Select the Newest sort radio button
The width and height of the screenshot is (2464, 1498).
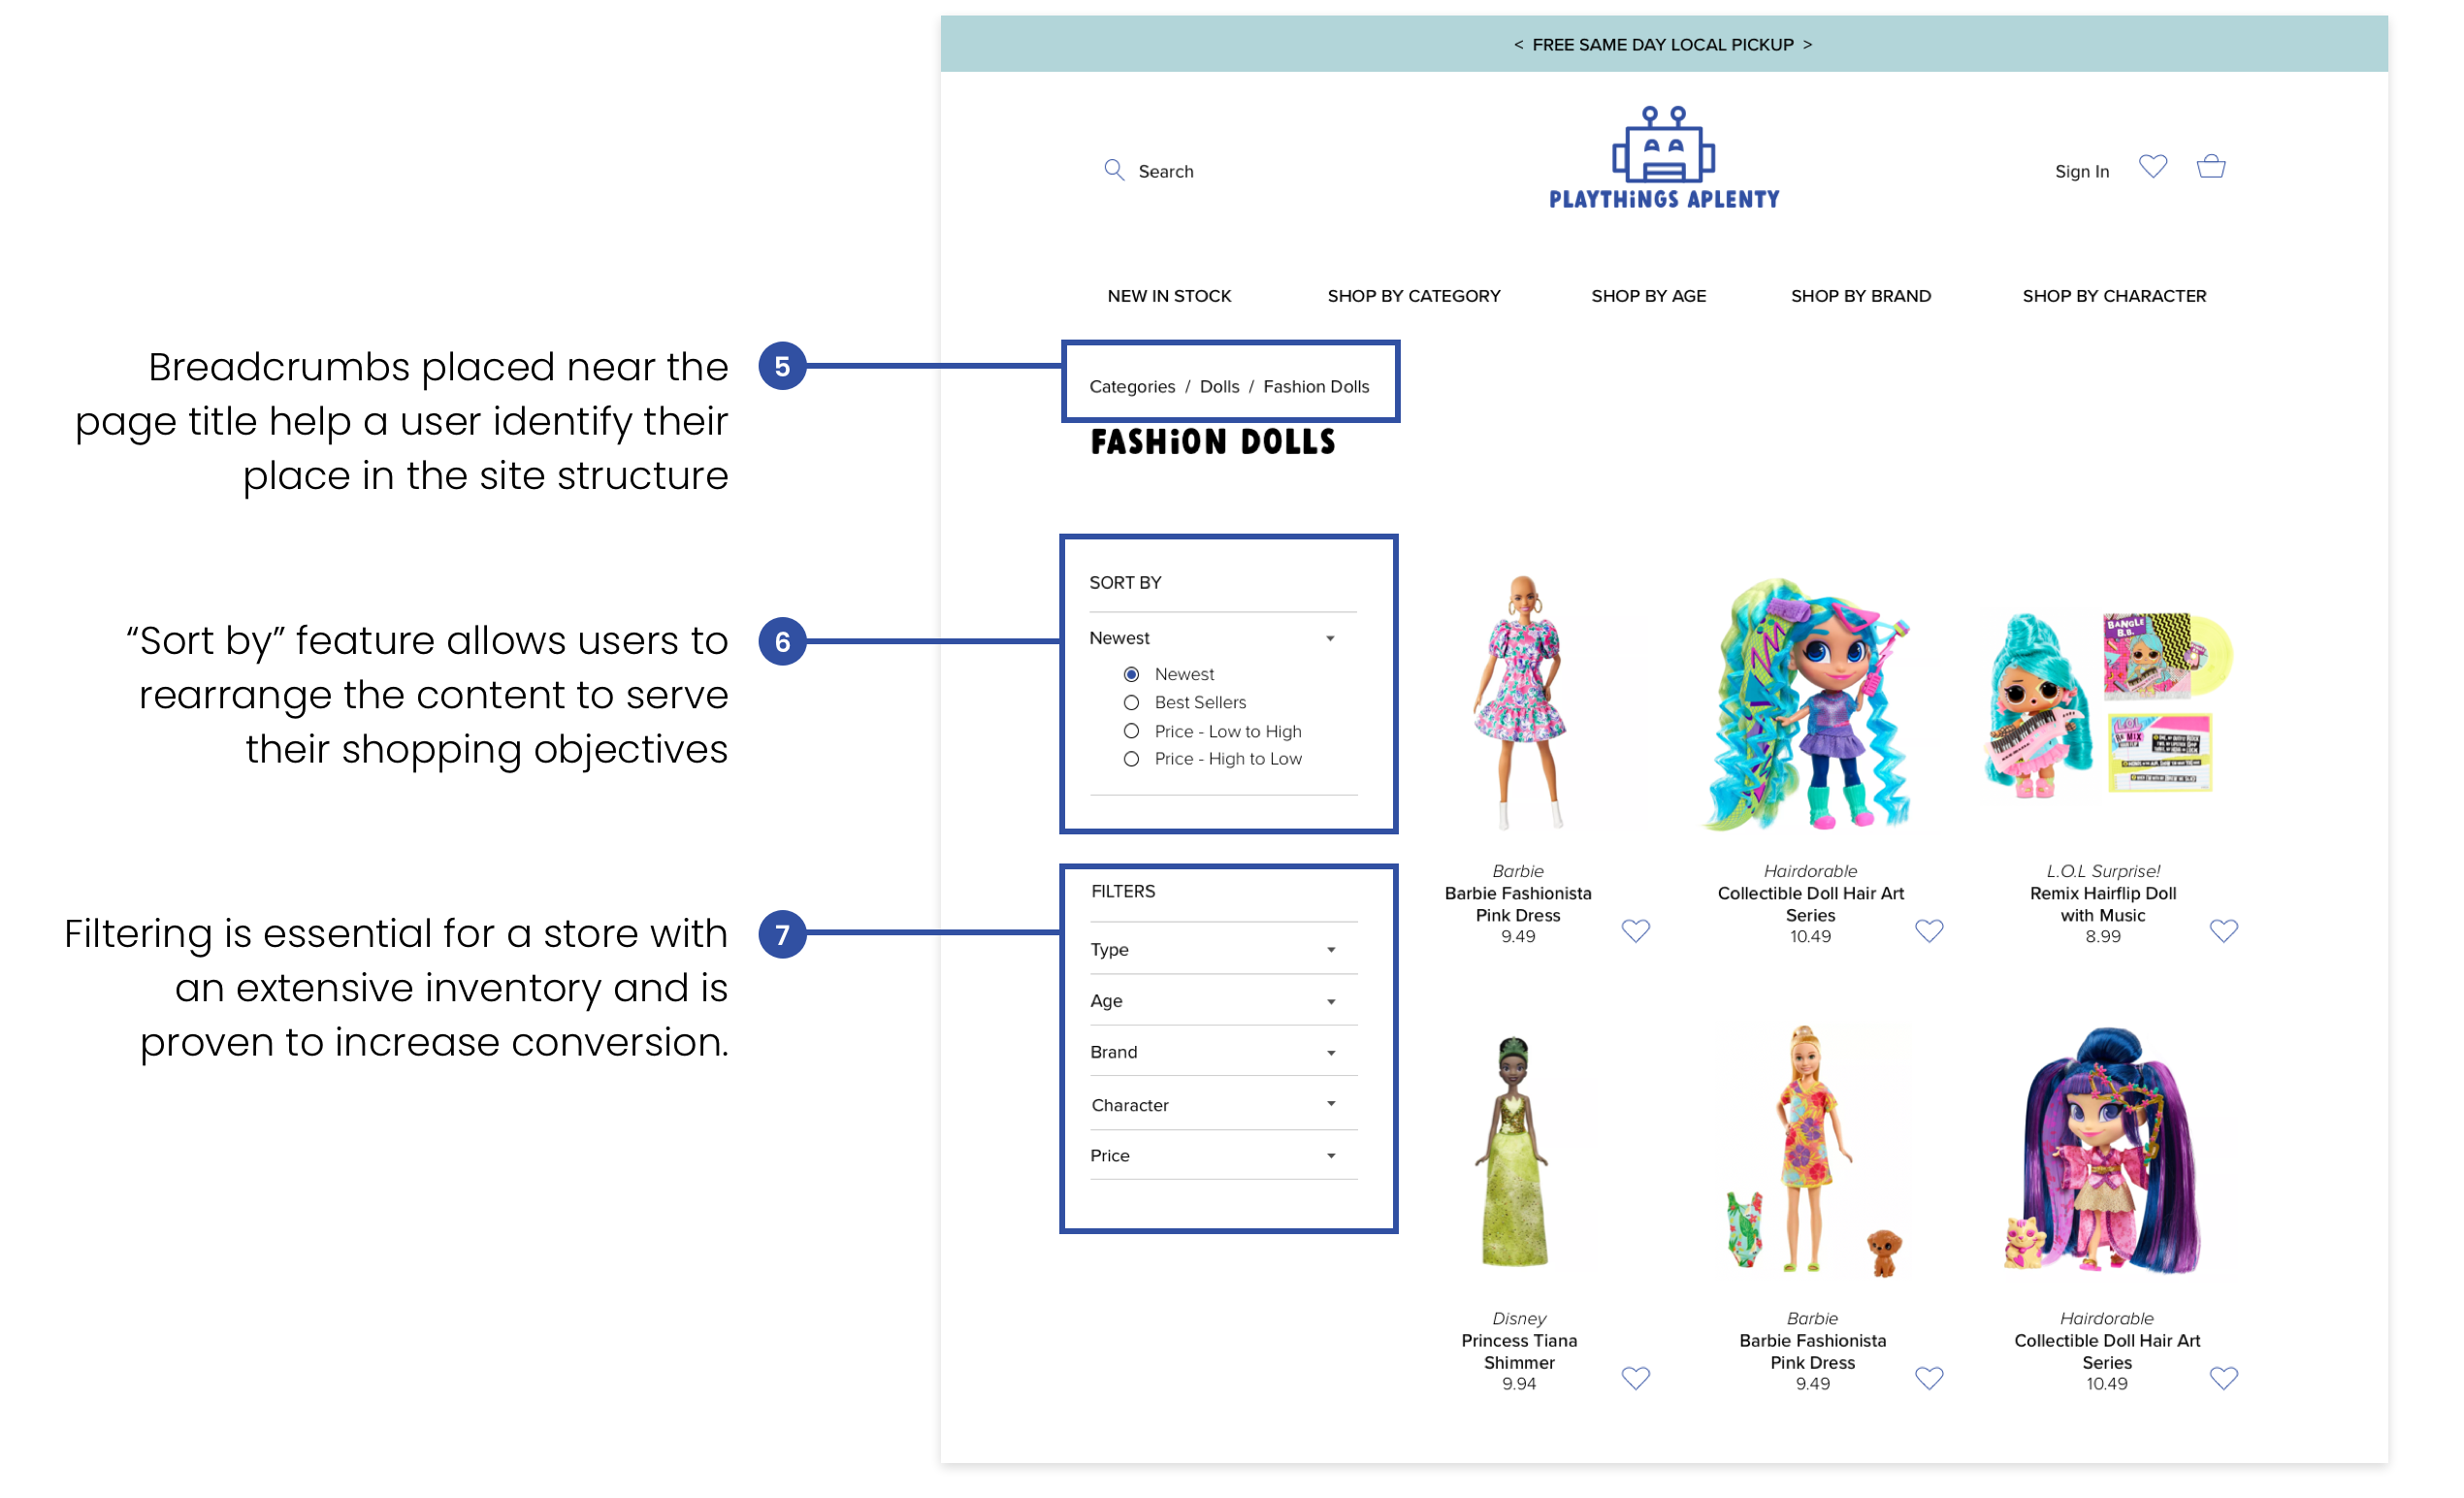1131,674
